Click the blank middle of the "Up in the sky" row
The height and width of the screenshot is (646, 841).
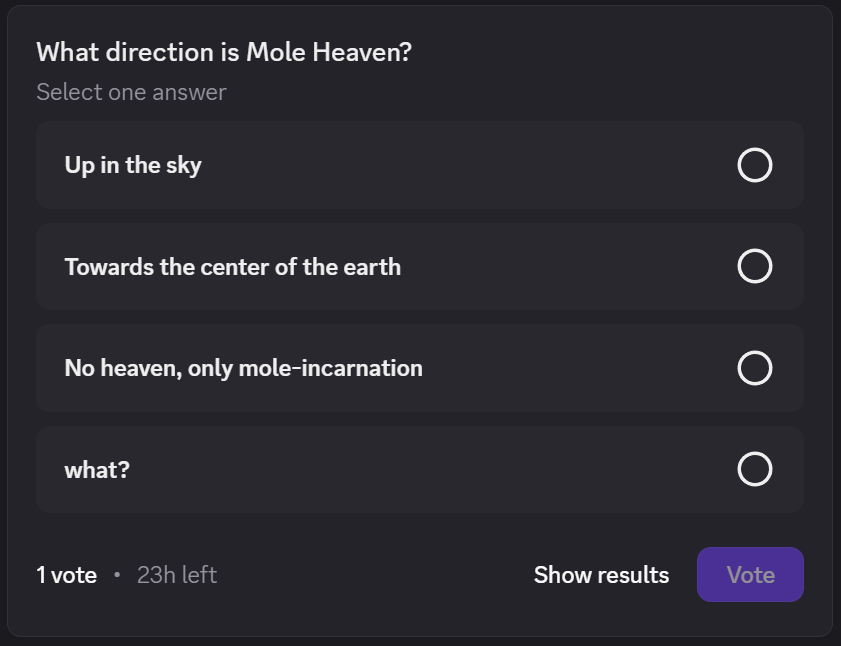click(450, 165)
